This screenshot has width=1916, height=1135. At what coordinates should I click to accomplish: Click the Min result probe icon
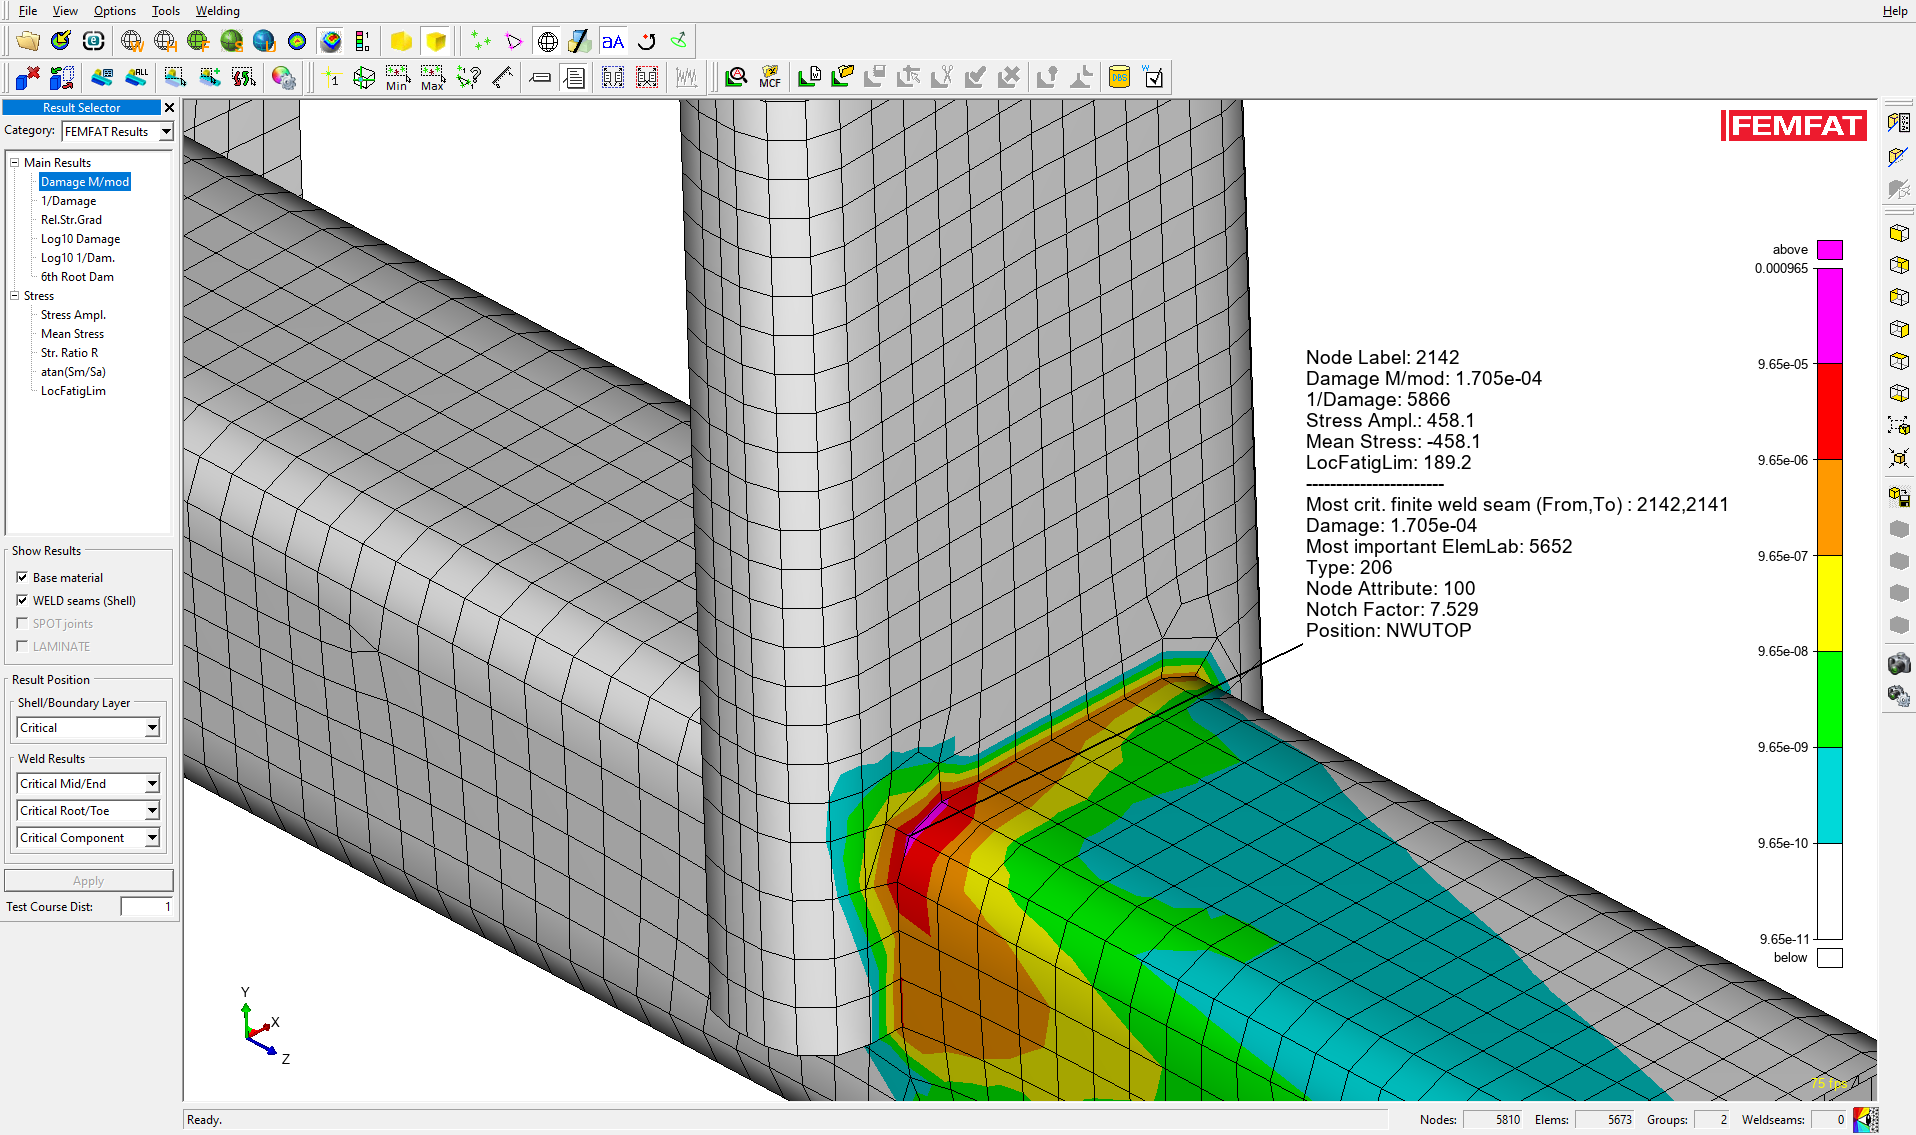(397, 78)
